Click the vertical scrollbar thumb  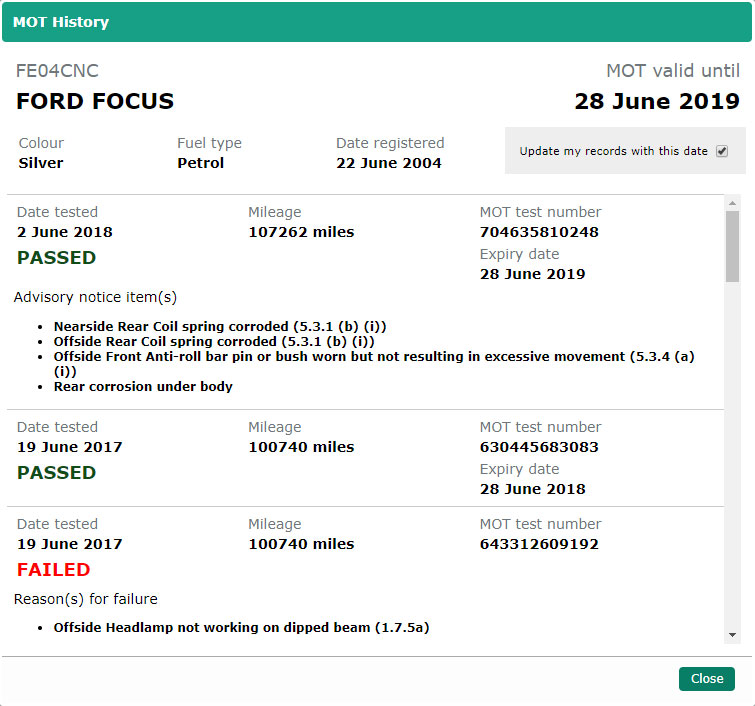(733, 245)
